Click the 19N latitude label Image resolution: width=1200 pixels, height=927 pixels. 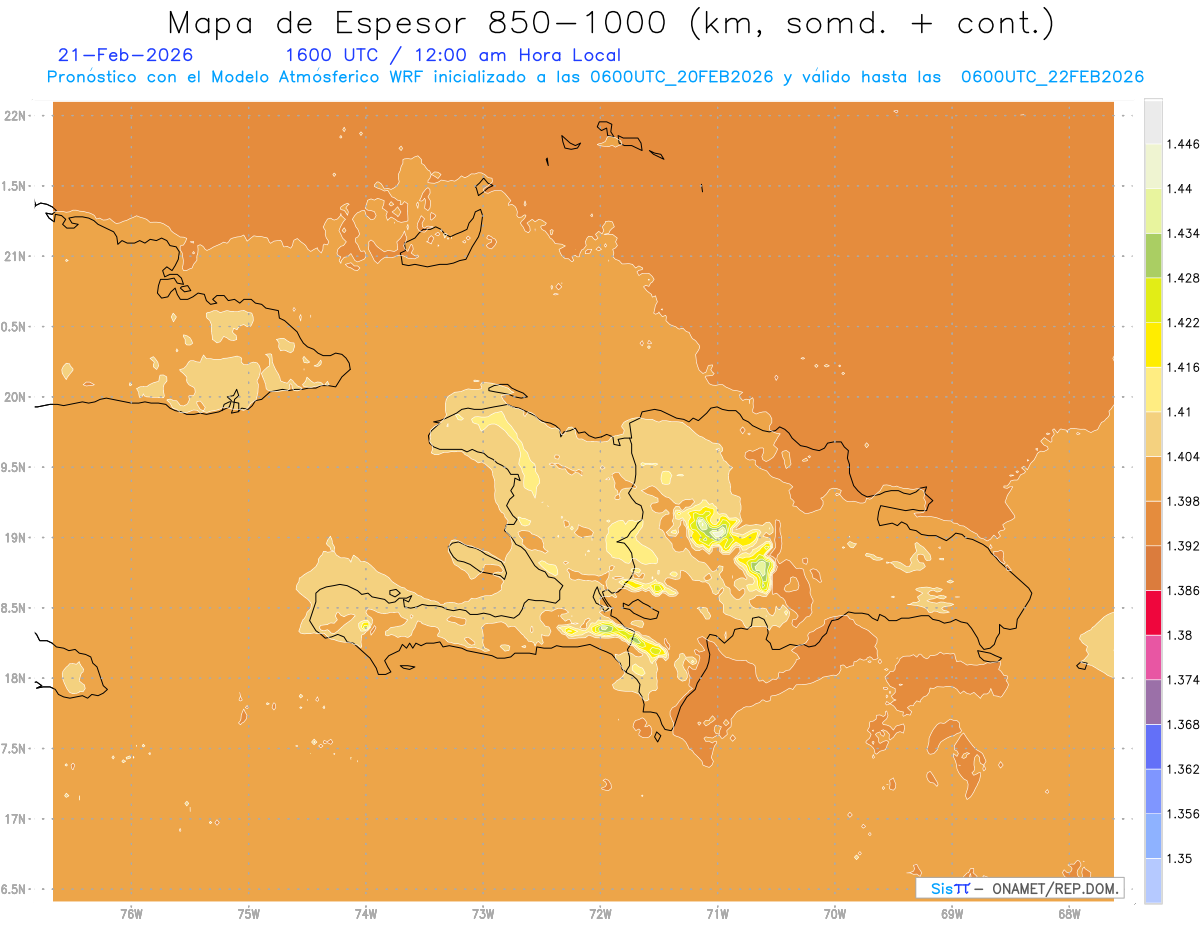(x=17, y=537)
